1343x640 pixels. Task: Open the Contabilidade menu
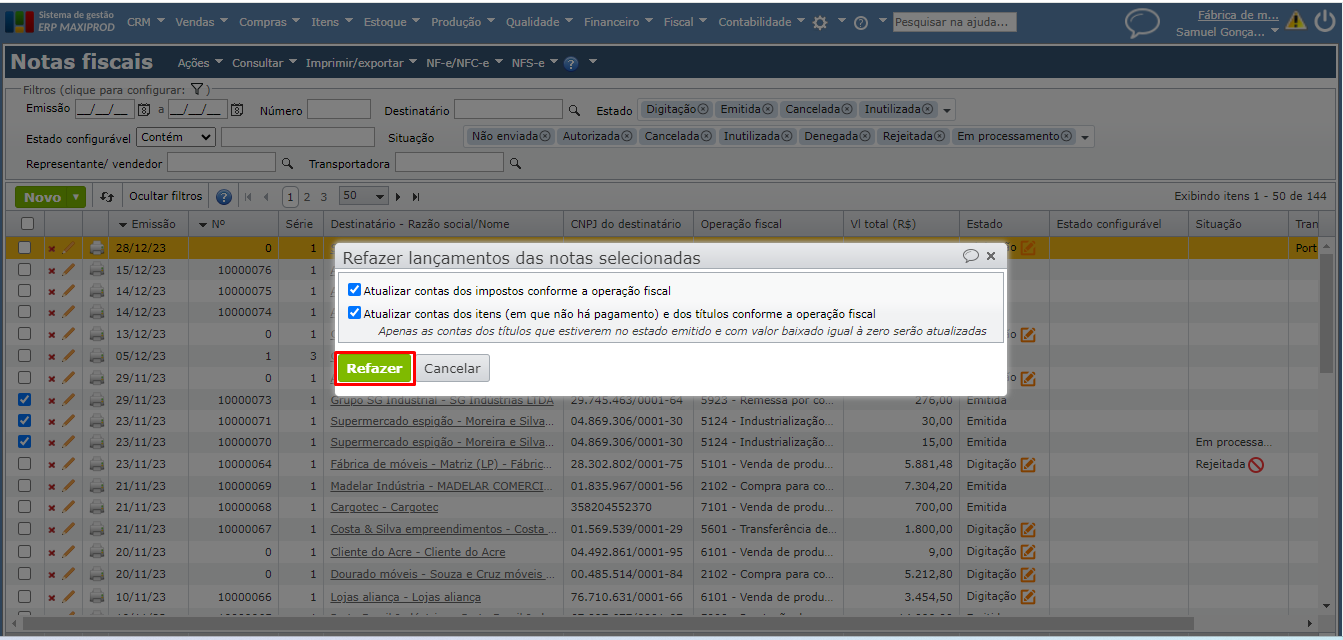762,22
